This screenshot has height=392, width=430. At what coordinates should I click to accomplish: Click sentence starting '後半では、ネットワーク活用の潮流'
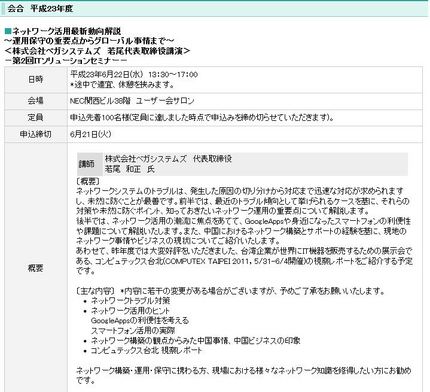point(243,231)
